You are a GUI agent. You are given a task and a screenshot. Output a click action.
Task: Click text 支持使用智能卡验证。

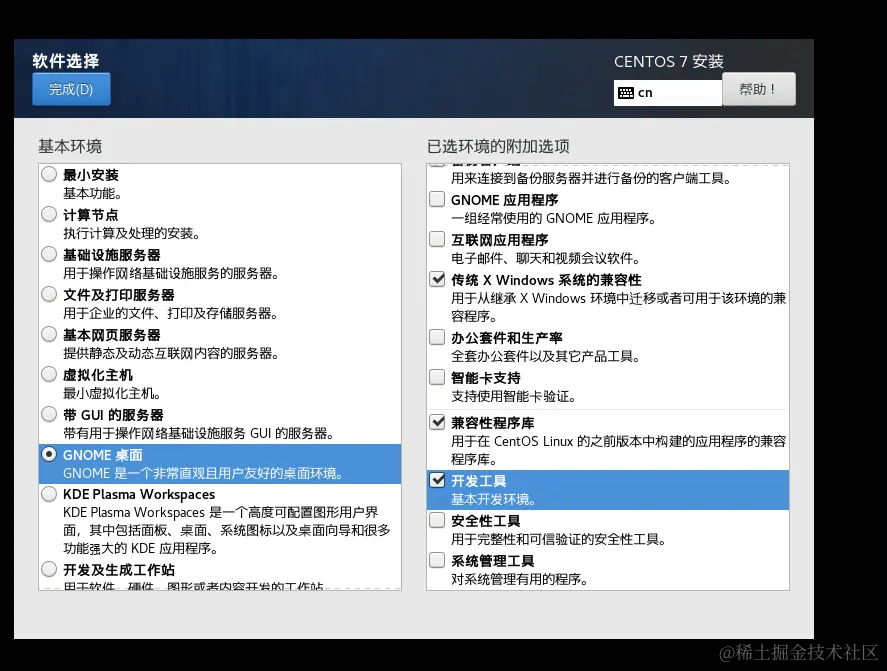(x=514, y=397)
